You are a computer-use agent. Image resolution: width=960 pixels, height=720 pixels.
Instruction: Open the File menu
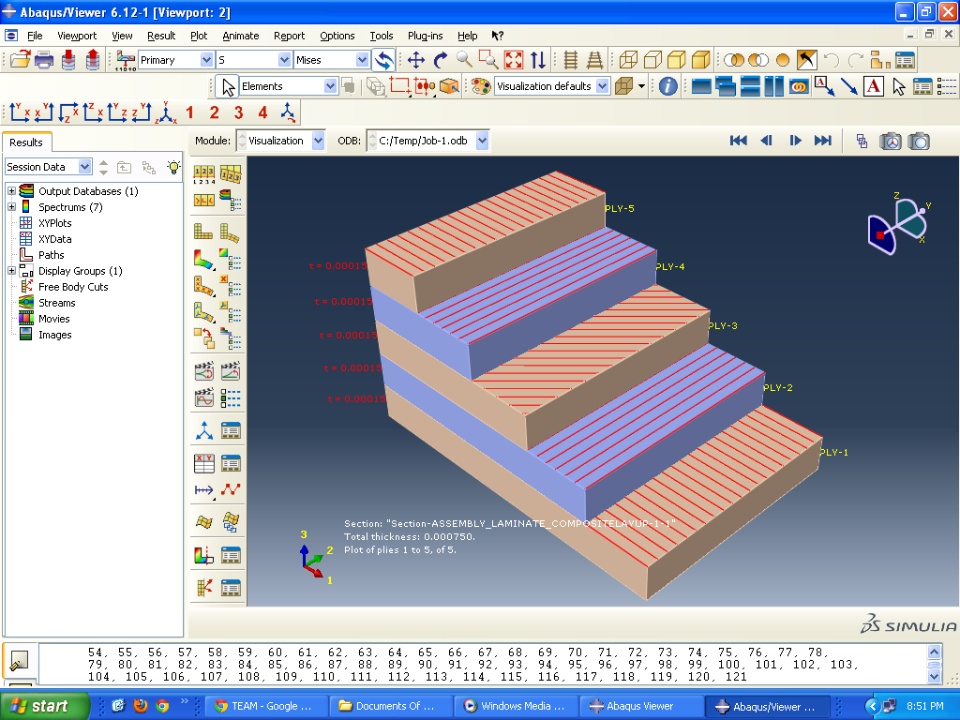[34, 36]
